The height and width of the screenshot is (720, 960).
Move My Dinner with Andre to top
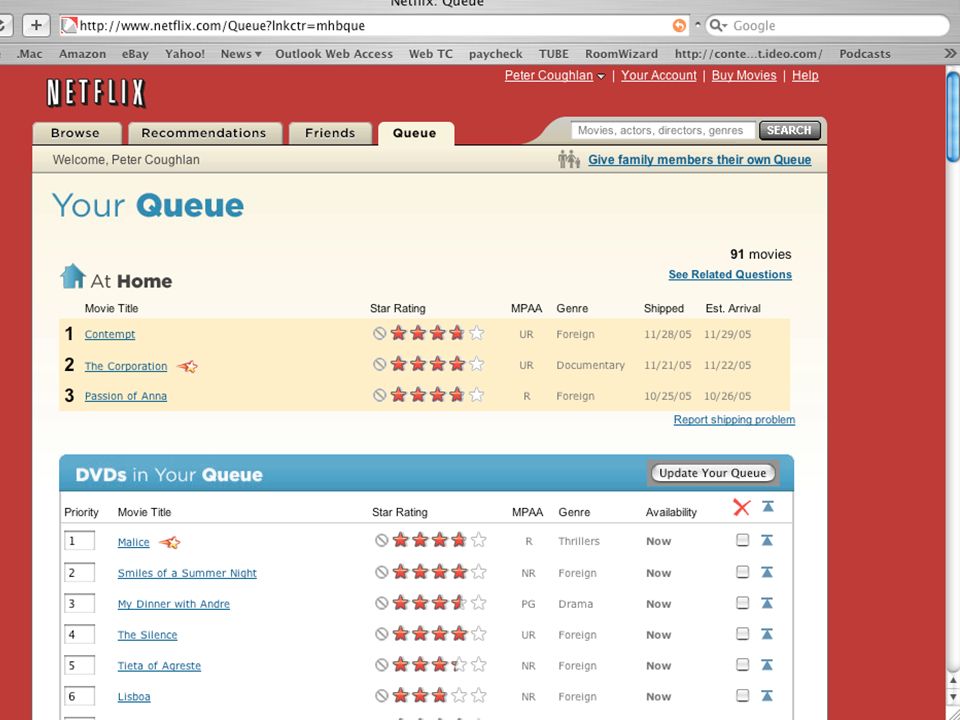(x=767, y=603)
